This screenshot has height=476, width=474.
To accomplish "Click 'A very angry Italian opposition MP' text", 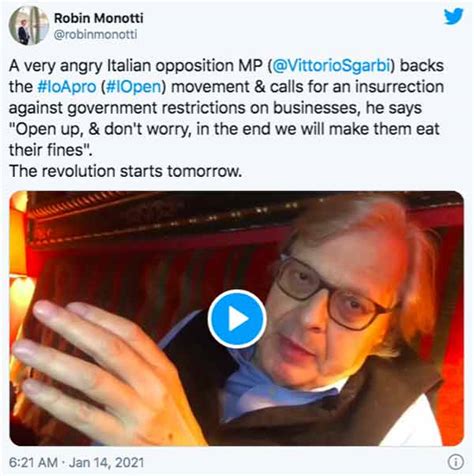I will click(x=136, y=66).
